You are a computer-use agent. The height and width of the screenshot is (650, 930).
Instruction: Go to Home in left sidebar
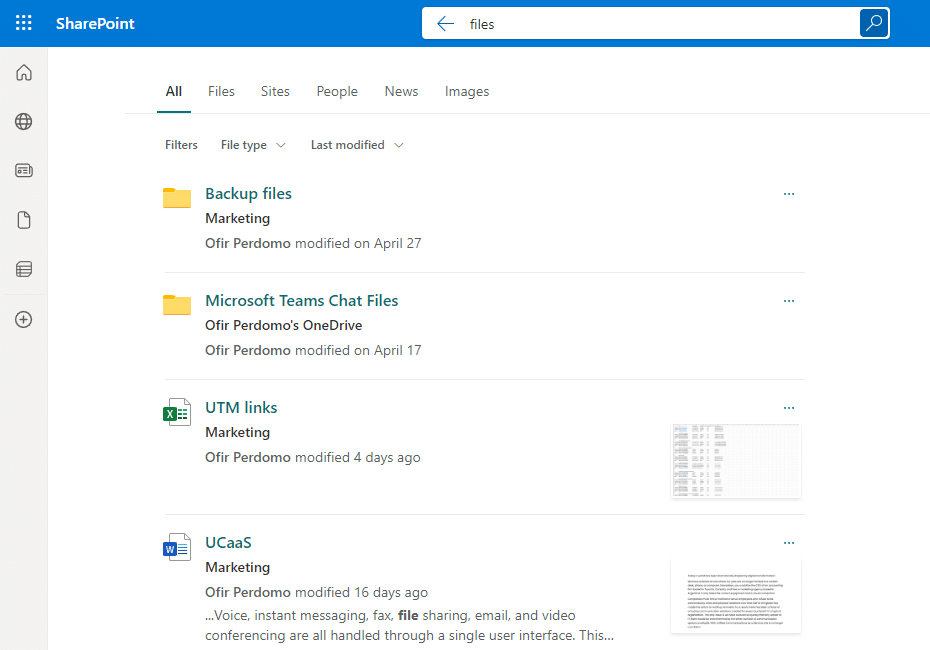point(24,72)
